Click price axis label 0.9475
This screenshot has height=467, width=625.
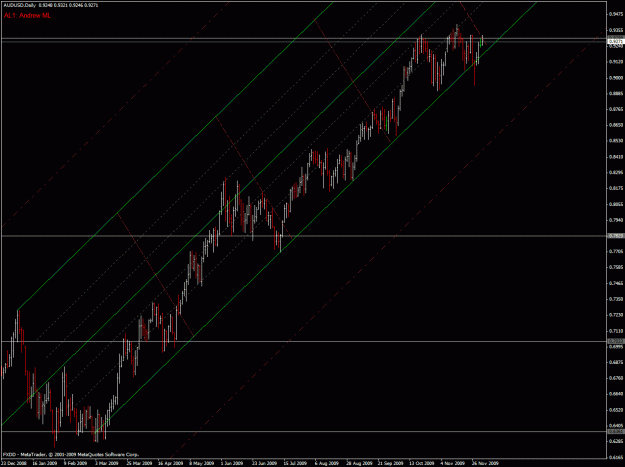click(616, 14)
